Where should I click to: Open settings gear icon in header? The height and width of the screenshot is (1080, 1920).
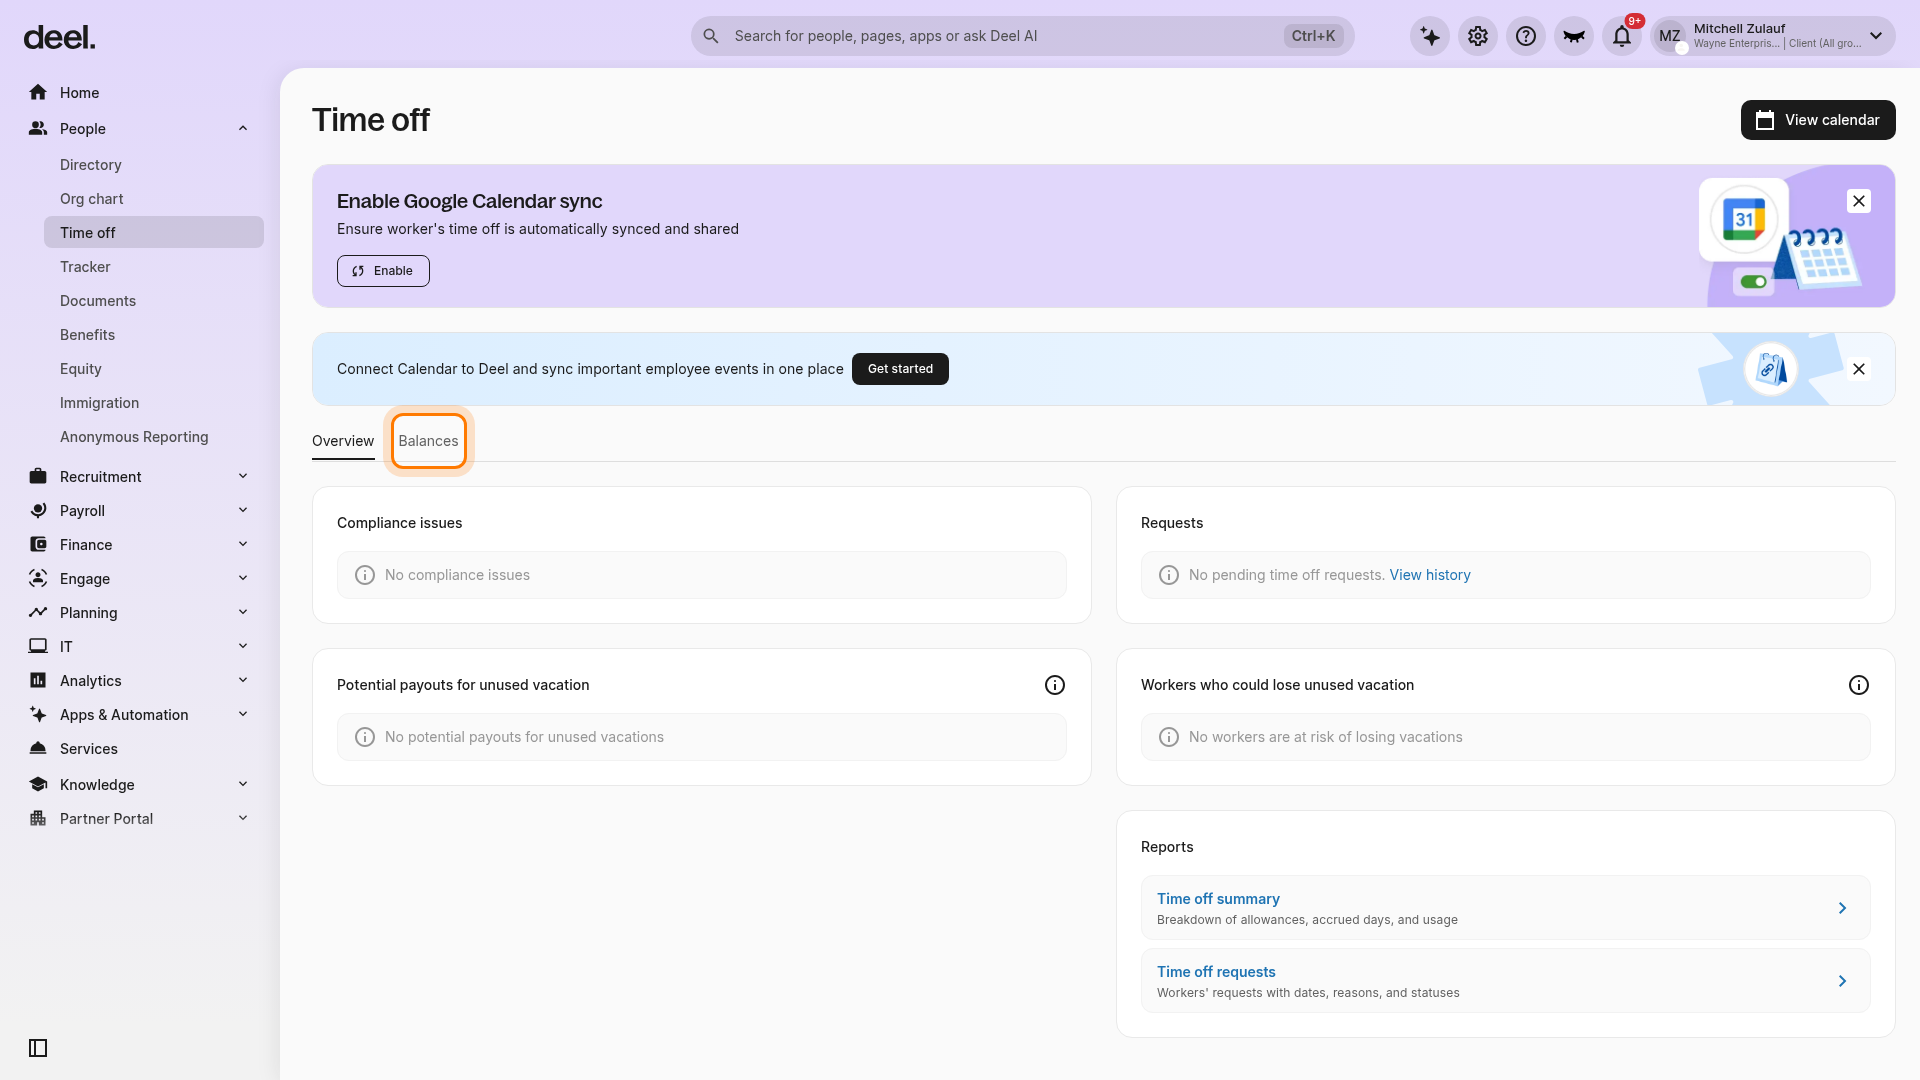pyautogui.click(x=1478, y=36)
